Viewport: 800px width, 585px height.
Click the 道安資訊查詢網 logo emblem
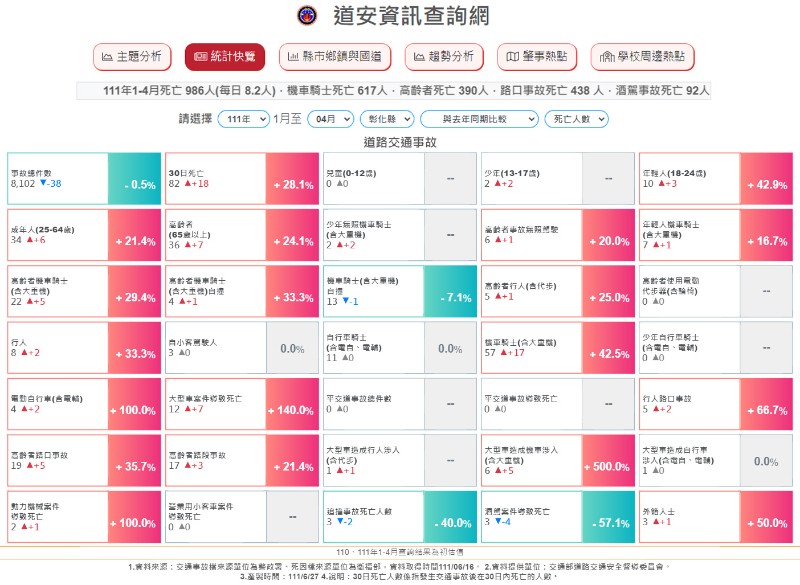click(306, 15)
